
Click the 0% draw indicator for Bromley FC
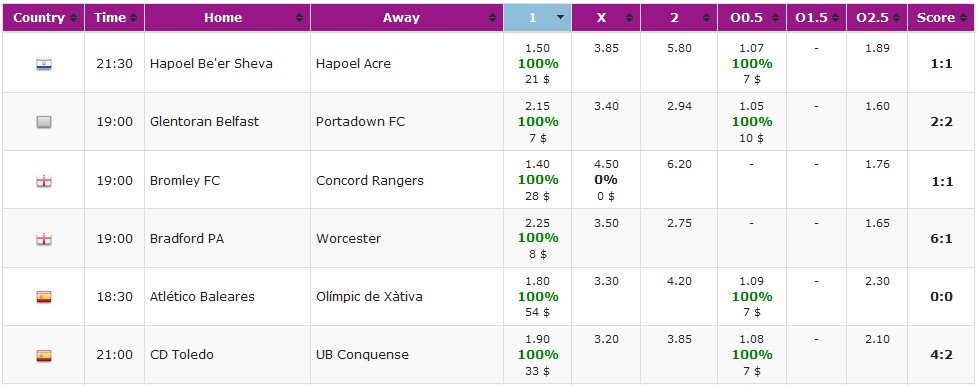(606, 180)
